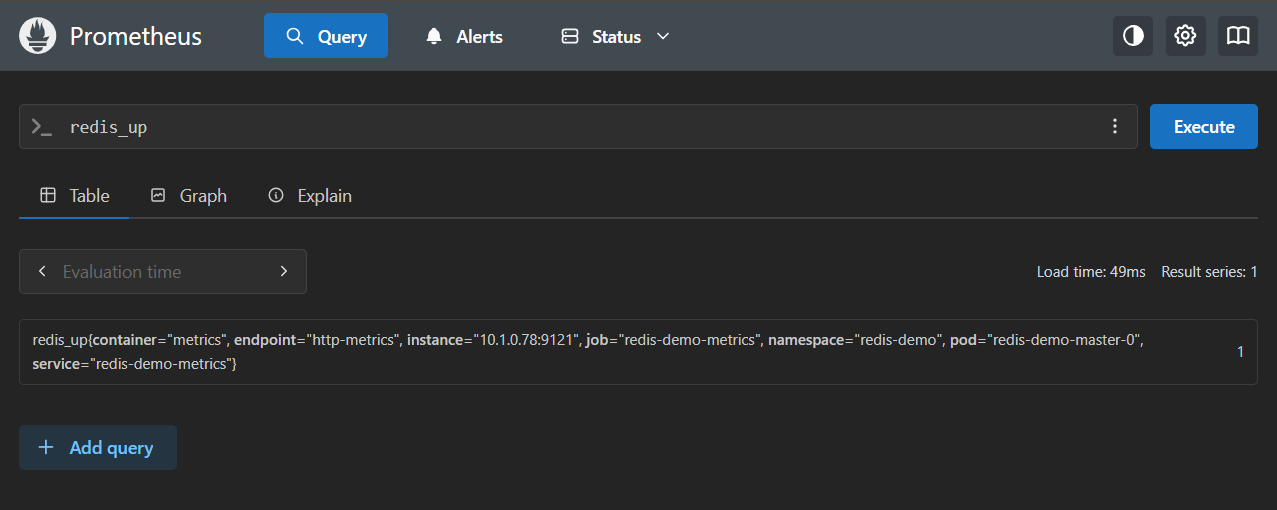This screenshot has height=510, width=1277.
Task: Open the query options three-dot menu
Action: pyautogui.click(x=1115, y=126)
